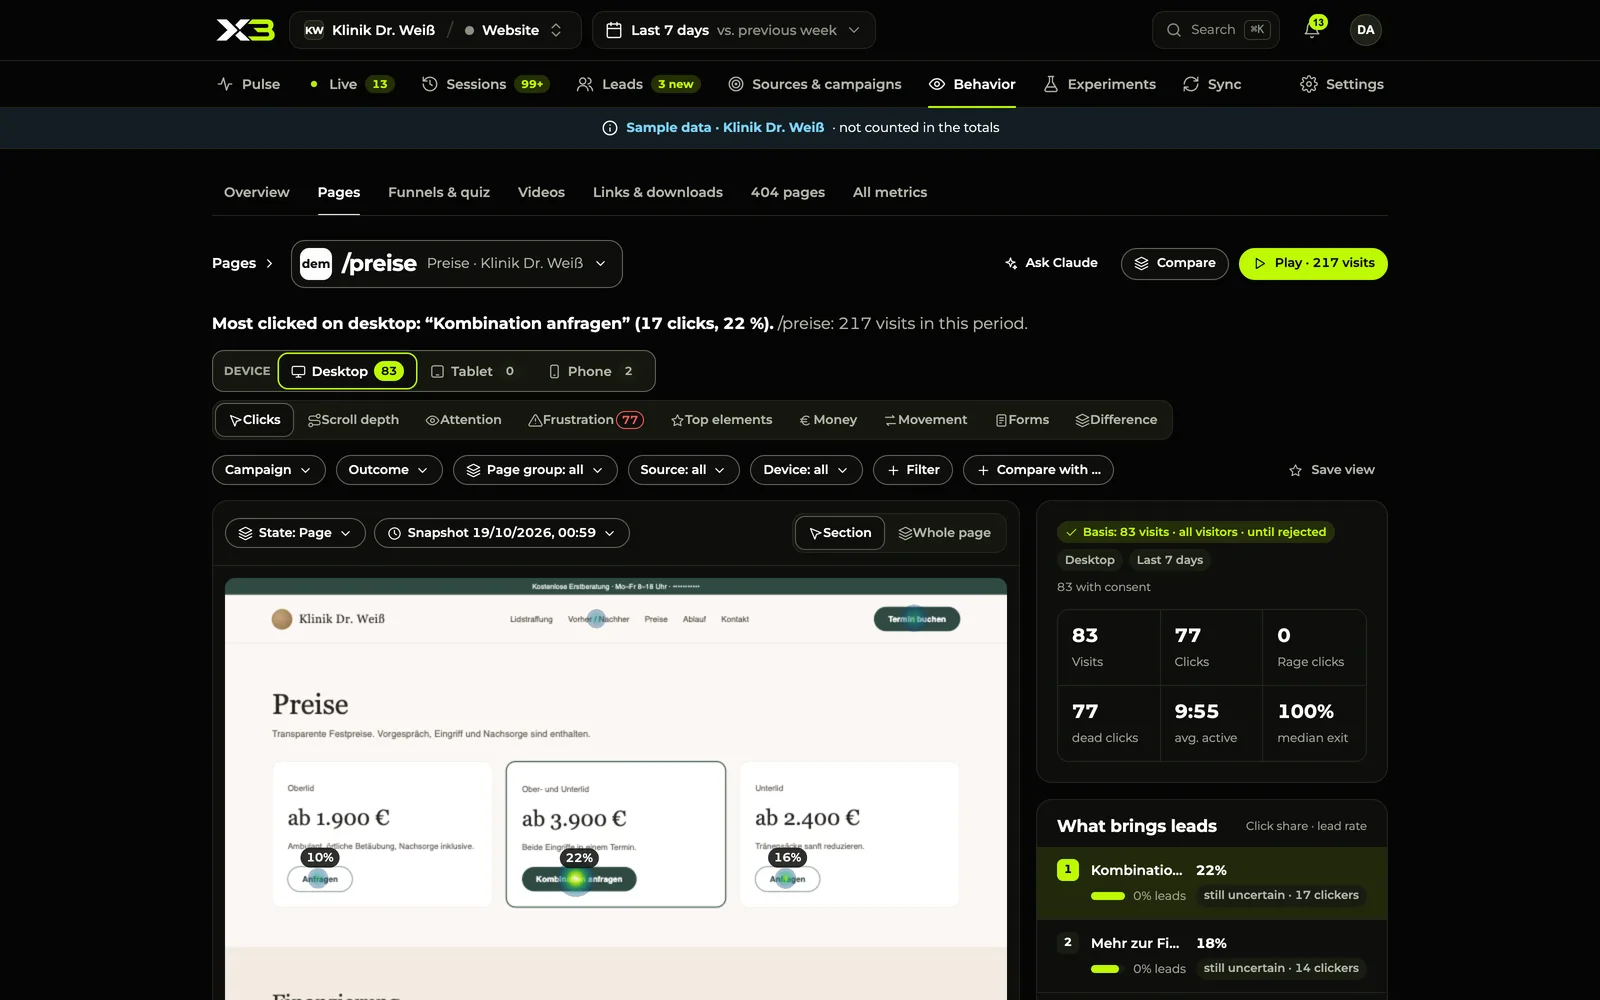Go to Sessions in the nav bar
Screen dimensions: 1600x1000
tap(485, 84)
